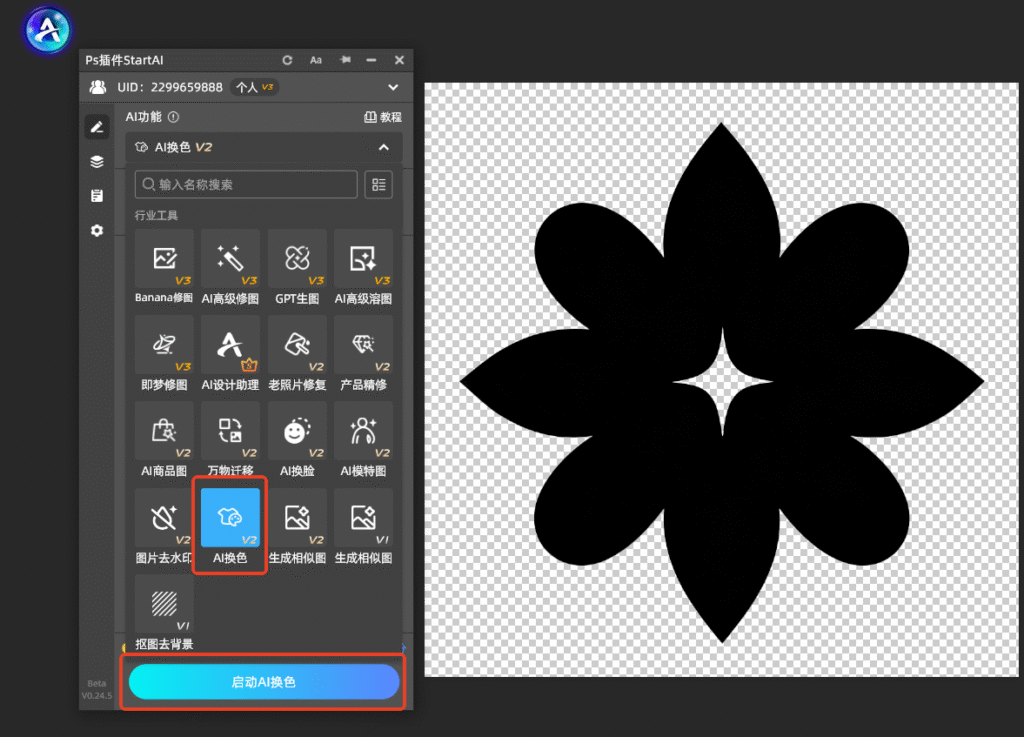
Task: Open the Banana修图 tool
Action: tap(164, 266)
